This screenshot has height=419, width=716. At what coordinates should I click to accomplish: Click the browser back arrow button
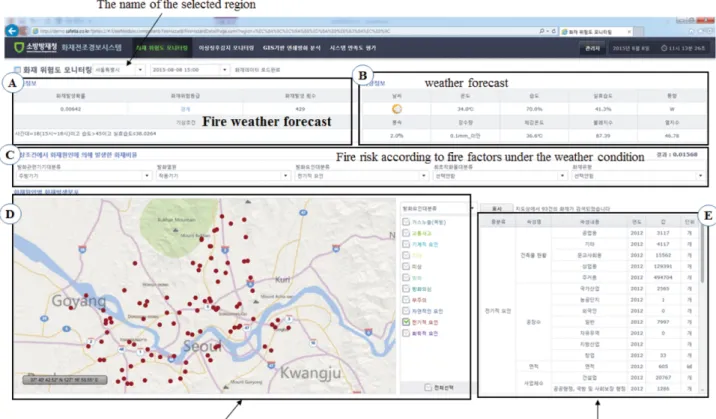12,31
